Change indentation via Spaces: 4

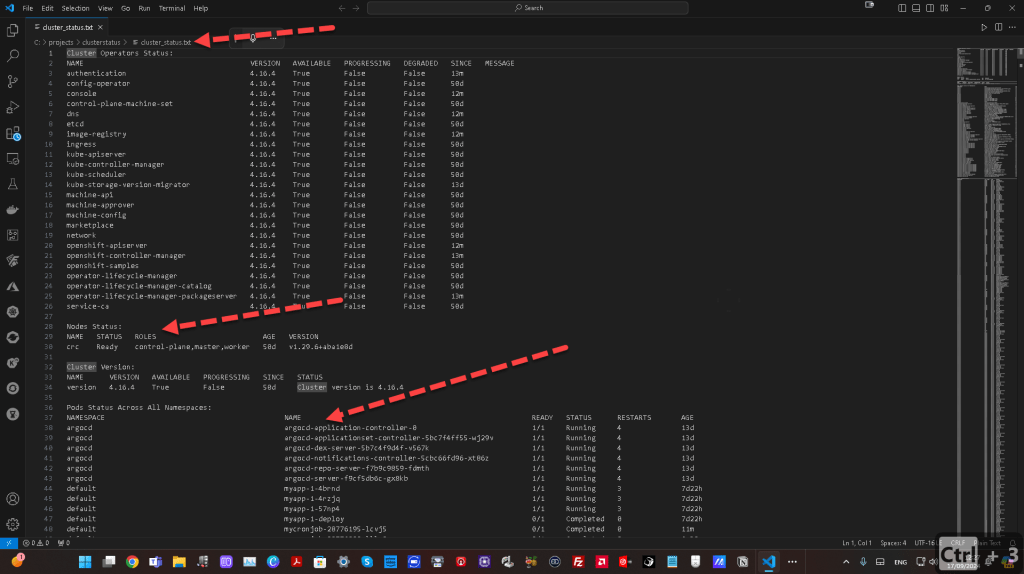tap(893, 543)
